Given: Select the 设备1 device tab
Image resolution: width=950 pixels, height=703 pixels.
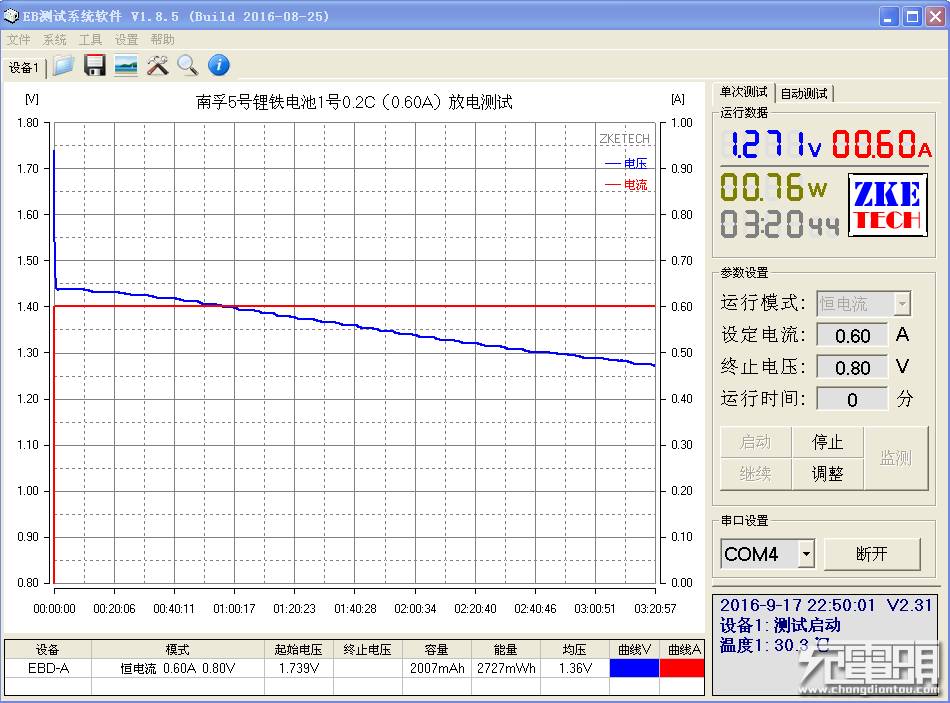Looking at the screenshot, I should coord(24,67).
